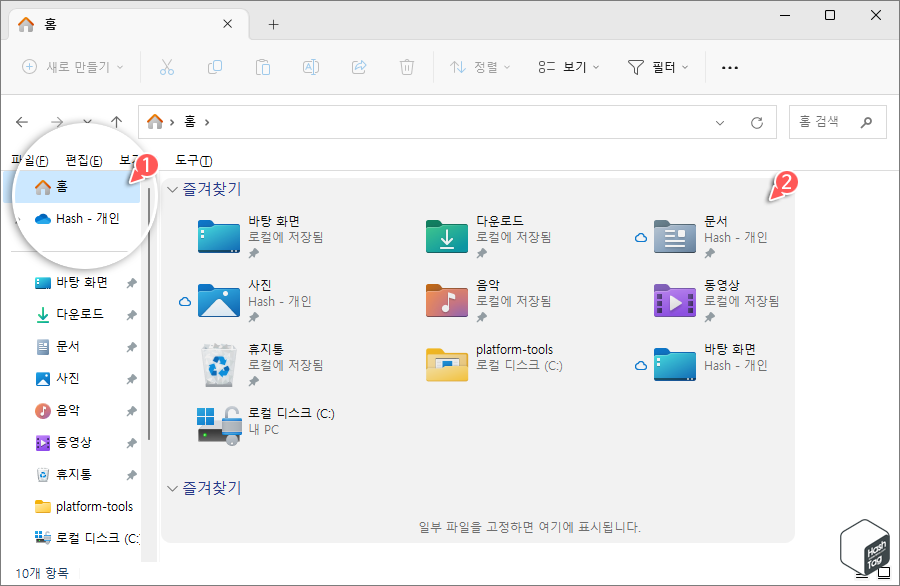Open the platform-tools folder icon in main pane

pyautogui.click(x=447, y=365)
